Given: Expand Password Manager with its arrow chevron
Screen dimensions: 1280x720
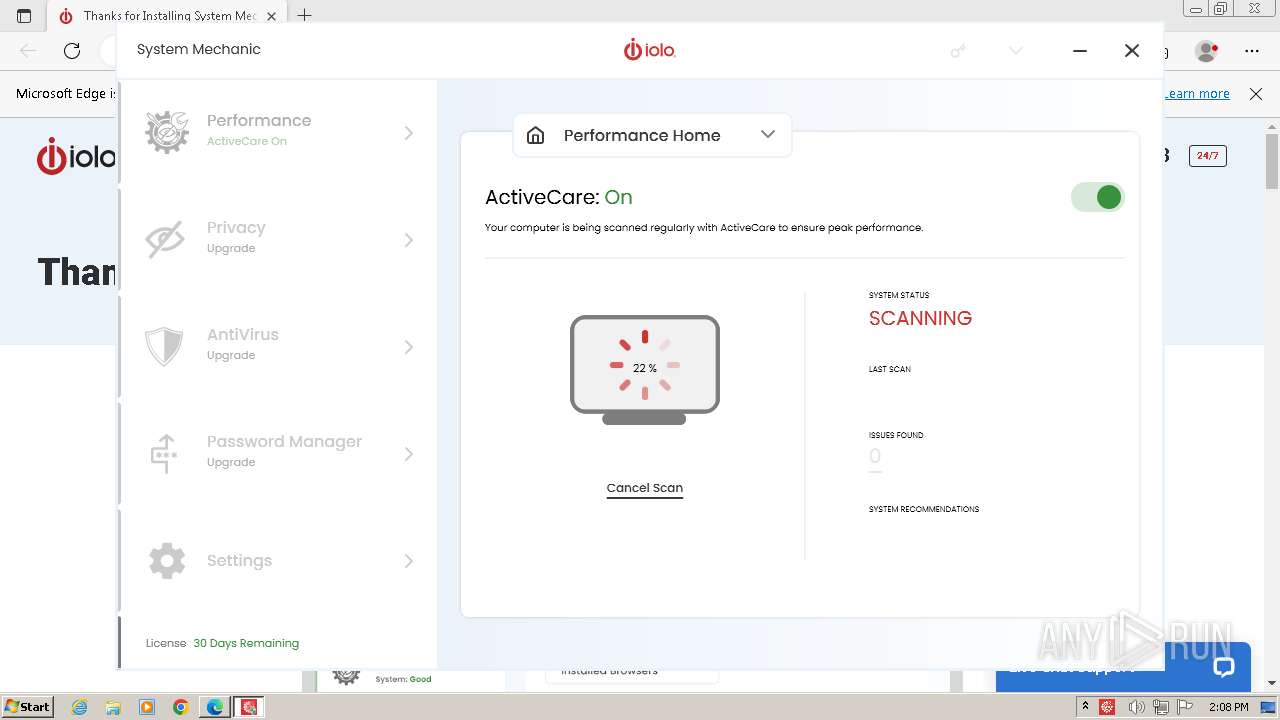Looking at the screenshot, I should tap(408, 453).
